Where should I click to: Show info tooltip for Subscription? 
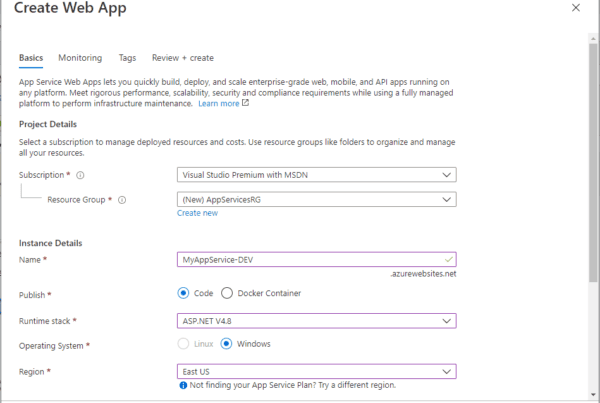pyautogui.click(x=80, y=175)
